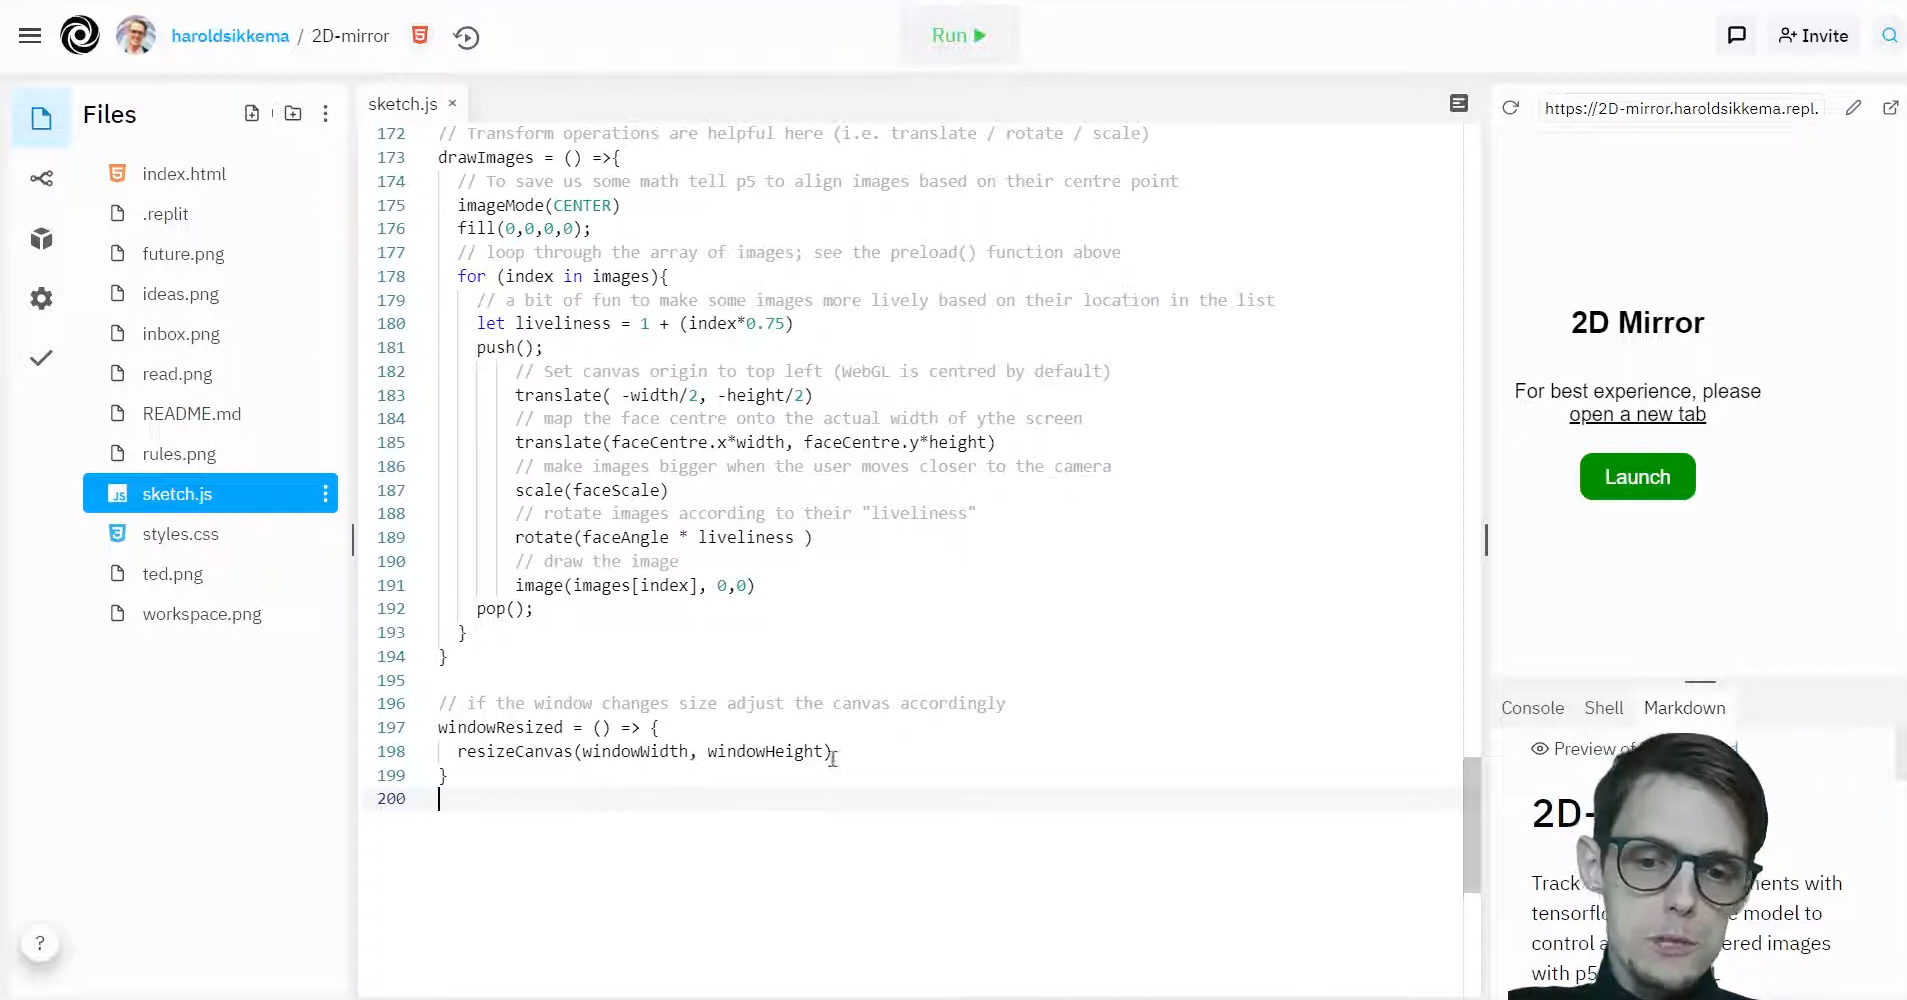Open preview in a new tab icon
Image resolution: width=1907 pixels, height=1000 pixels.
(1890, 108)
